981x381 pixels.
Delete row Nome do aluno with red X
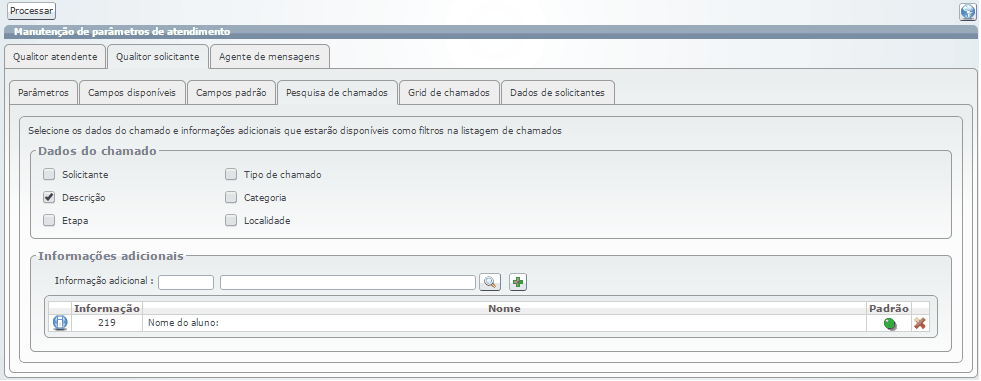point(920,323)
